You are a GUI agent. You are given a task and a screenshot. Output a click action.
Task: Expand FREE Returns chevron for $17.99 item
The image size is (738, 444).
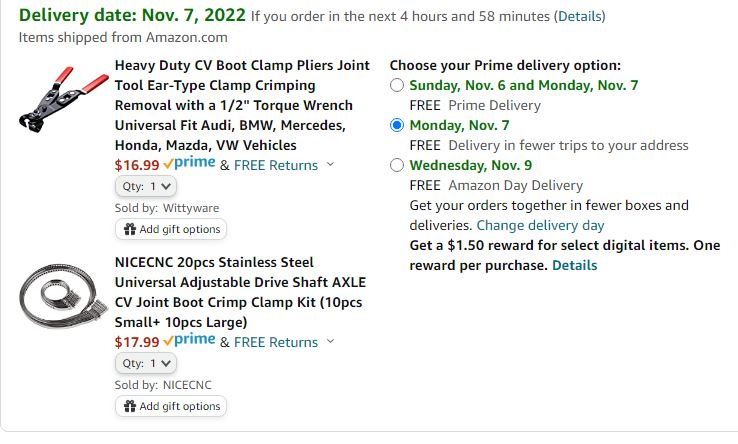[x=331, y=342]
